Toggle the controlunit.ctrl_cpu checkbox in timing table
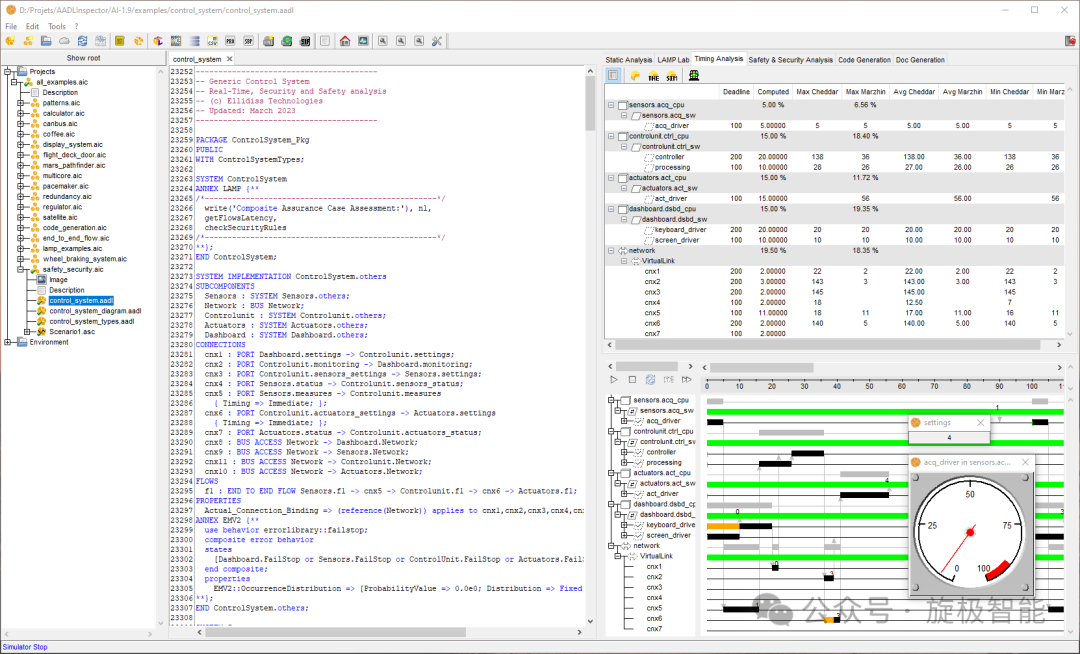 click(x=622, y=136)
